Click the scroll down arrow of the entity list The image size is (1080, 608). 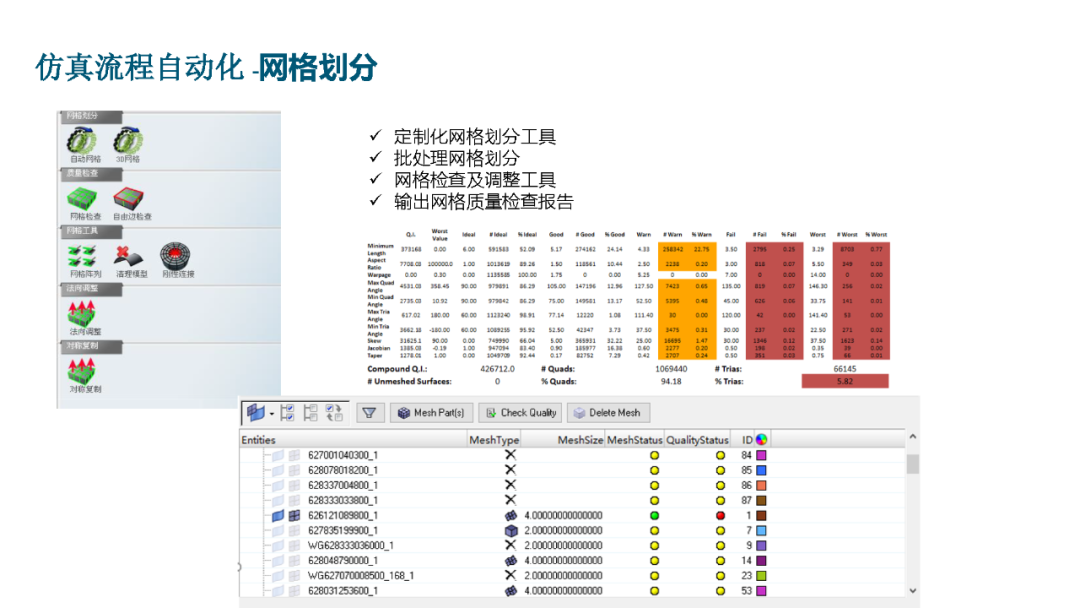coord(913,590)
